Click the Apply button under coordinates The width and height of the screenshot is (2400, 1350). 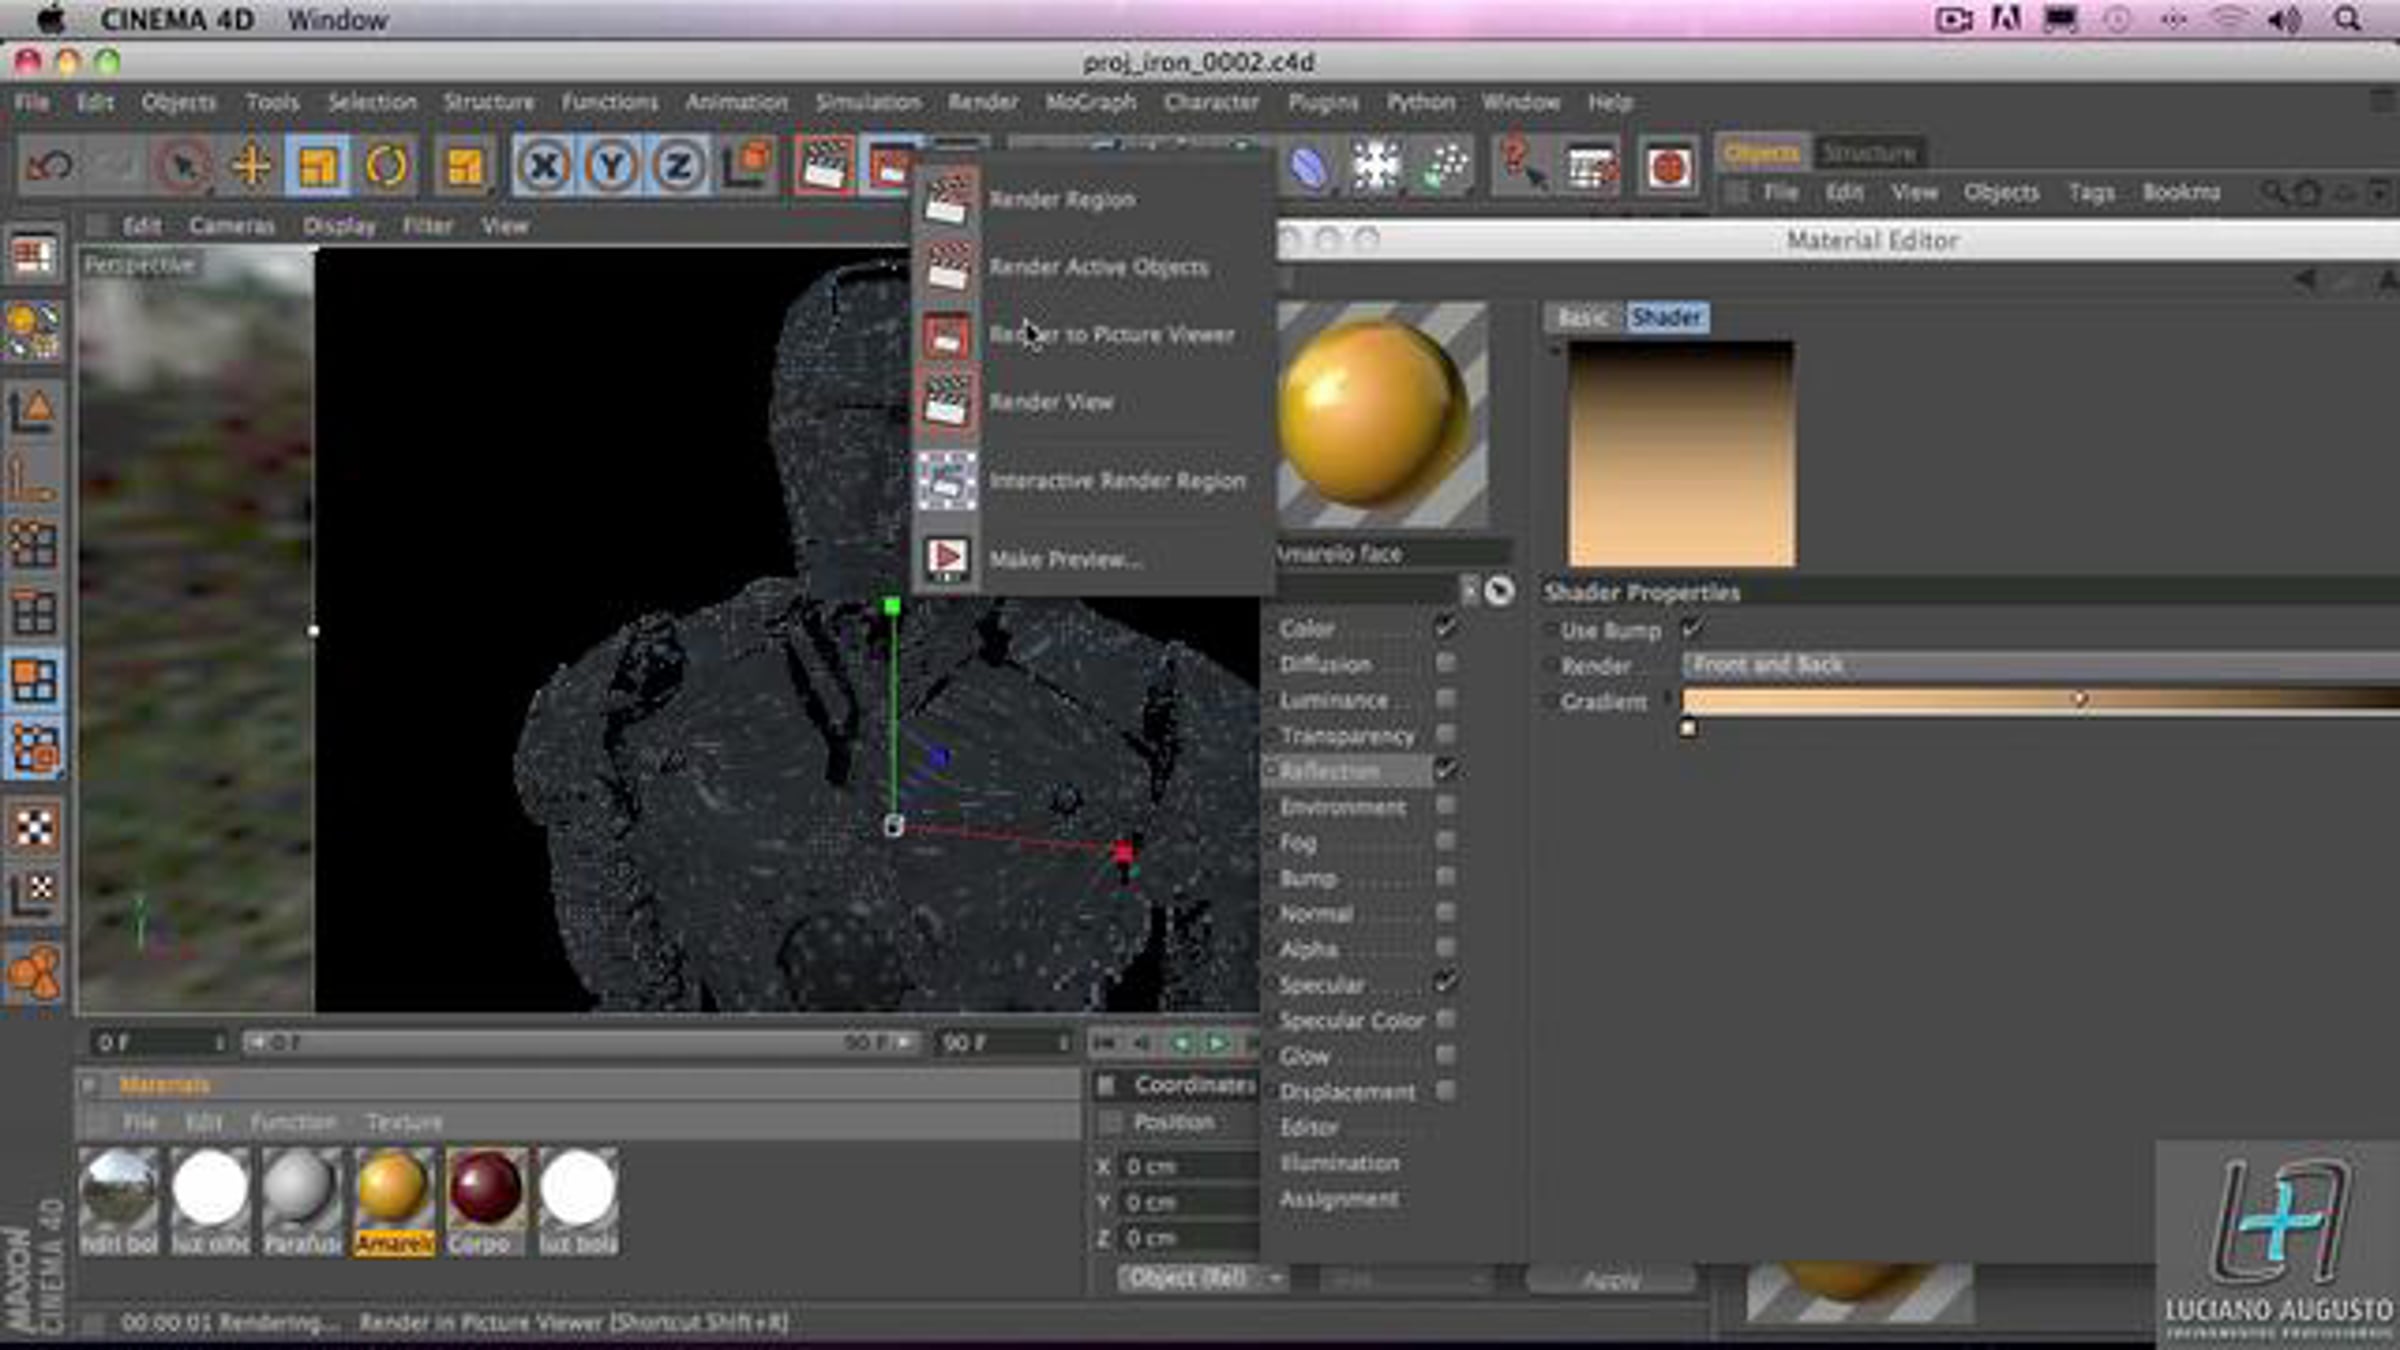(x=1611, y=1279)
